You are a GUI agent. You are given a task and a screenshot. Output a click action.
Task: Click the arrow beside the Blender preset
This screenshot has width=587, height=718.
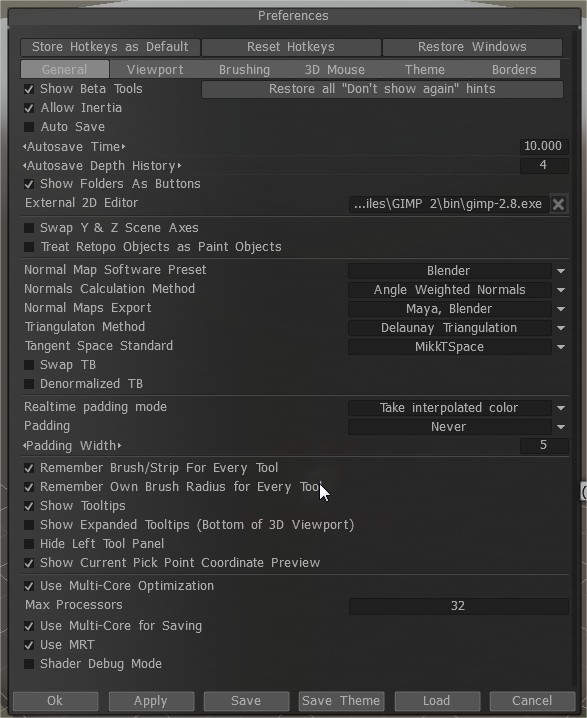point(561,271)
